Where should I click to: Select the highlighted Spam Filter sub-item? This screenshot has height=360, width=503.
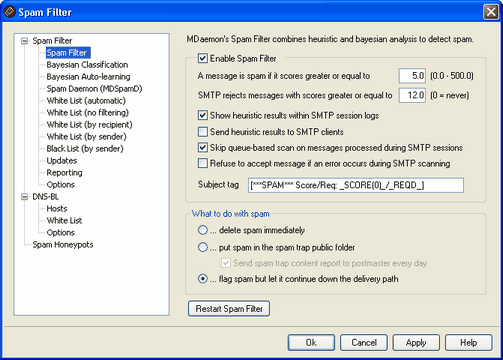click(x=68, y=53)
